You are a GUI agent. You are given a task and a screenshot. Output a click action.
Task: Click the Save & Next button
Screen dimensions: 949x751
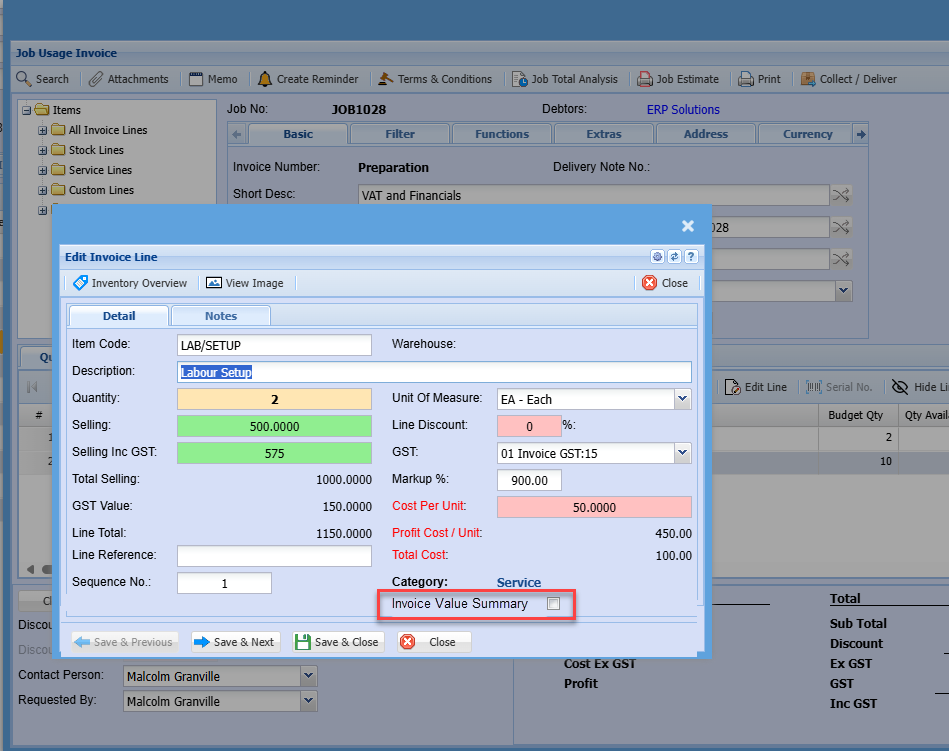[x=233, y=642]
